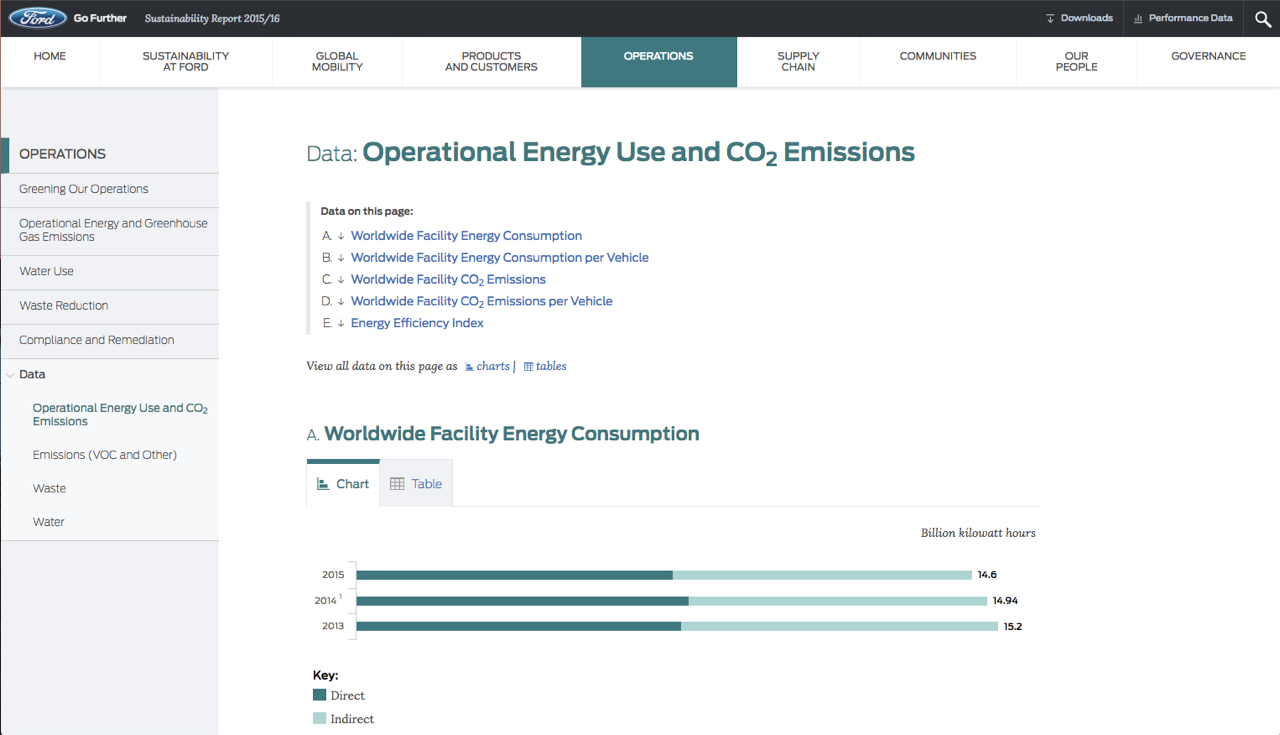Jump to Energy Efficiency Index link

417,323
